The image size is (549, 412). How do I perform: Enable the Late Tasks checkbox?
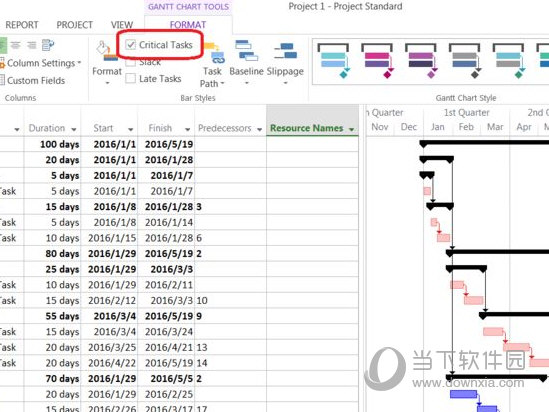coord(131,78)
